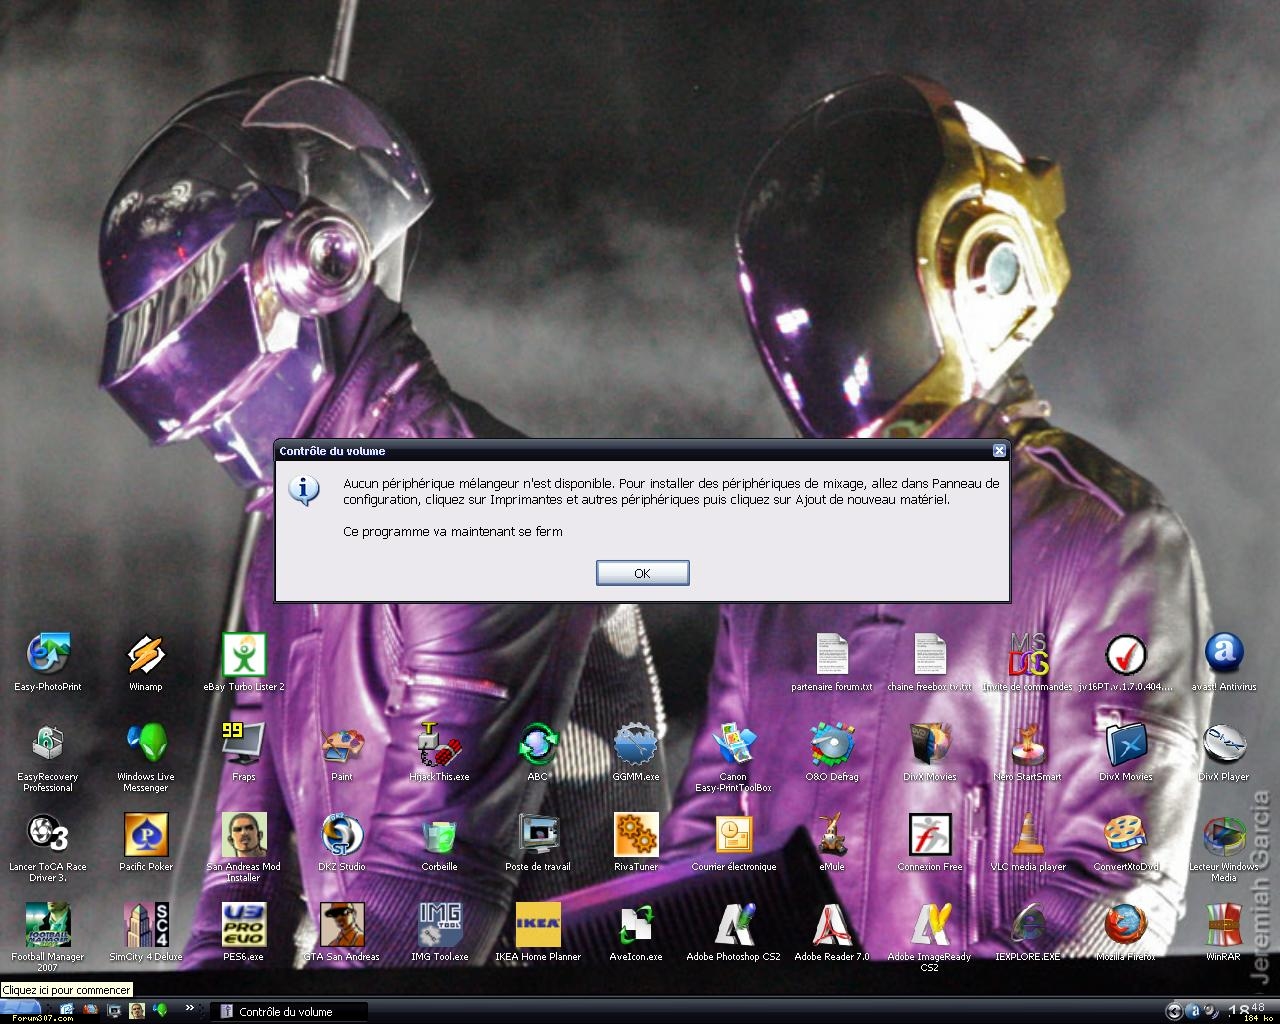Select GGMM.exe on the desktop
This screenshot has height=1024, width=1280.
pos(635,752)
